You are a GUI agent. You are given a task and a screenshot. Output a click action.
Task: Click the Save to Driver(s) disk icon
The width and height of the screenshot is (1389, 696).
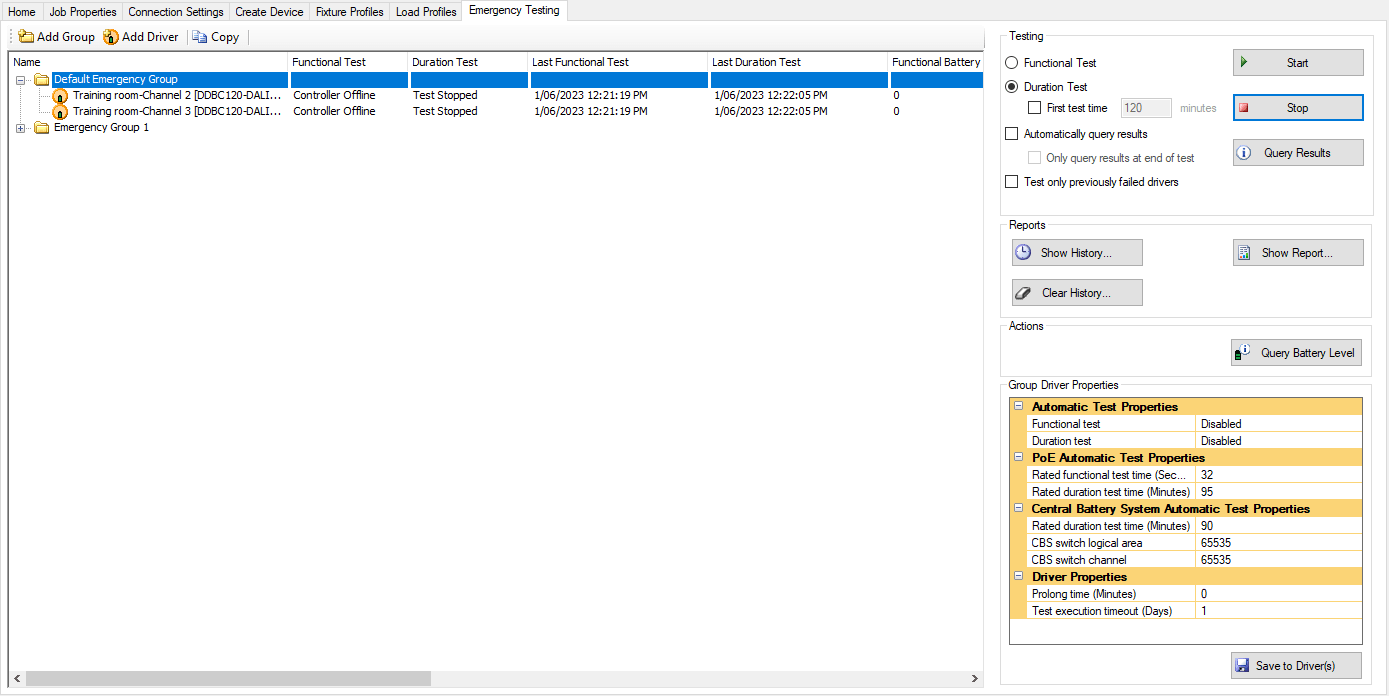1243,665
